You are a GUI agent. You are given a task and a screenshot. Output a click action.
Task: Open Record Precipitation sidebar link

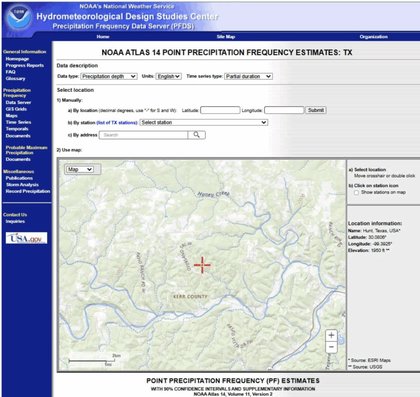(28, 191)
